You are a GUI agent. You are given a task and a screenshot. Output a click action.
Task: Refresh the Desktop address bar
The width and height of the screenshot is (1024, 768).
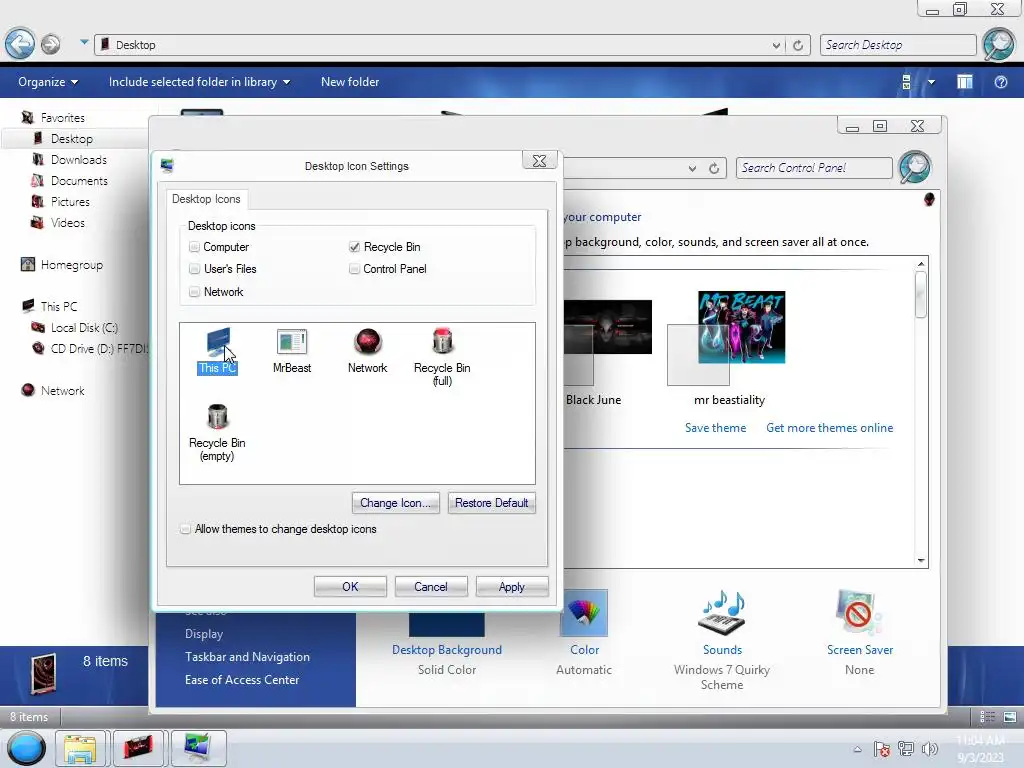pos(798,45)
